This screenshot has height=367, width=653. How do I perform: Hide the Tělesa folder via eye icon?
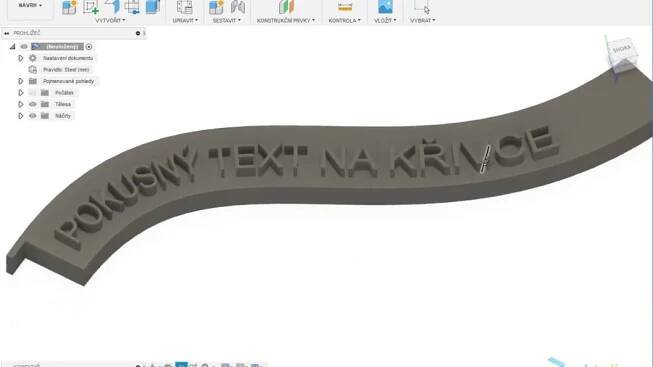coord(33,104)
